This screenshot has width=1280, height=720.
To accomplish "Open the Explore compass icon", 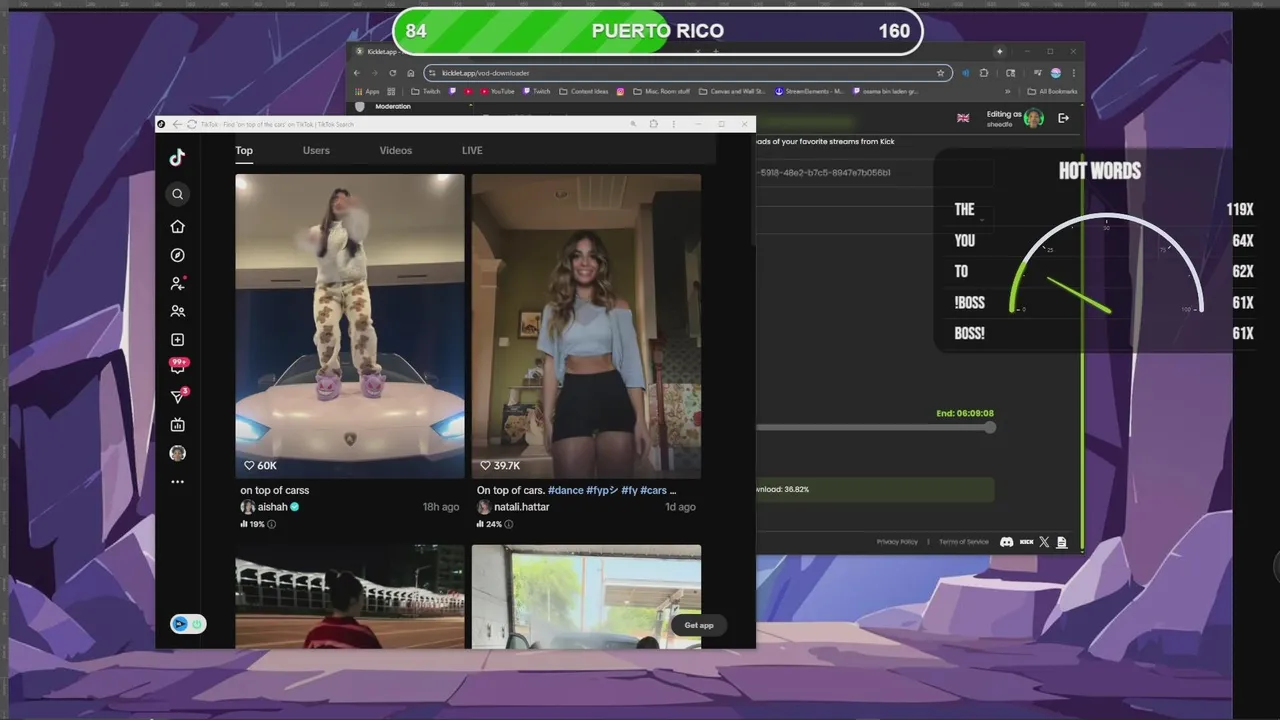I will [178, 255].
